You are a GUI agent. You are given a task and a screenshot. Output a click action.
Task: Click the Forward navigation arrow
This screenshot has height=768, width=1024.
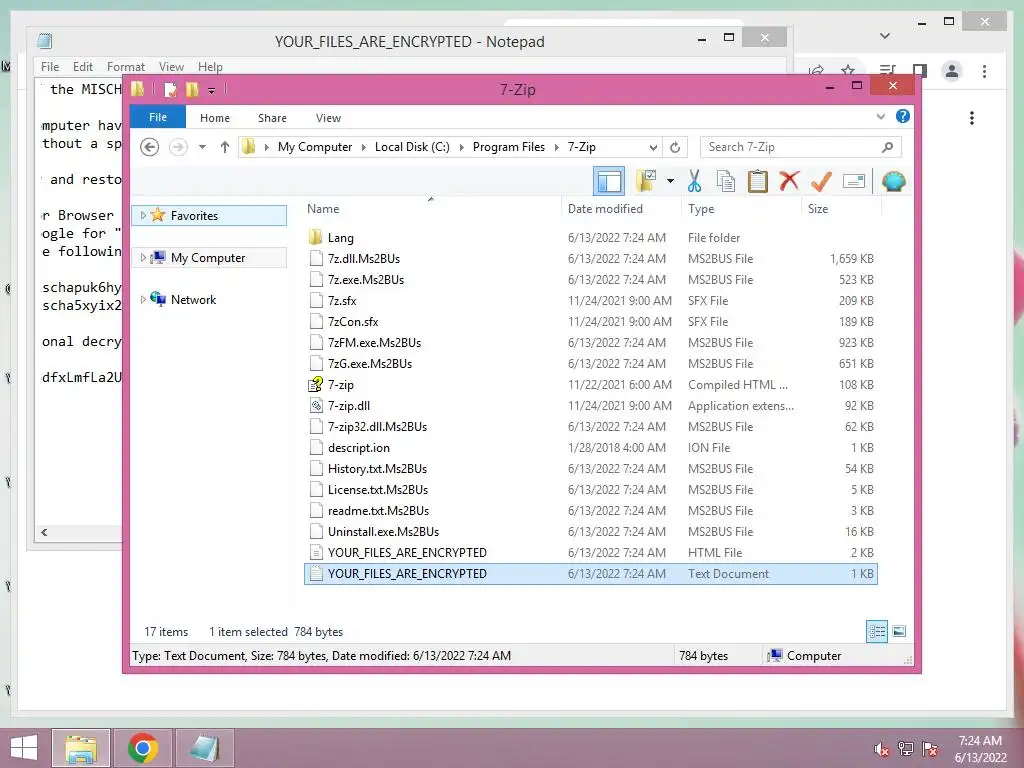click(178, 147)
